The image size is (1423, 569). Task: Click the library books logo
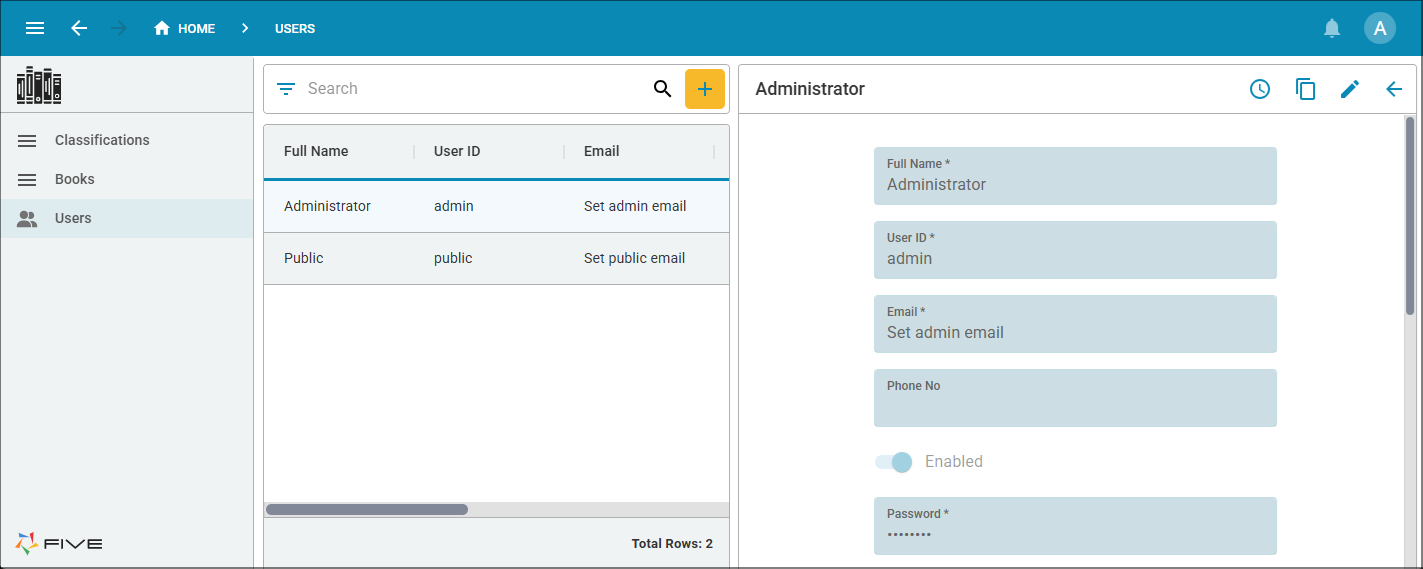click(39, 85)
